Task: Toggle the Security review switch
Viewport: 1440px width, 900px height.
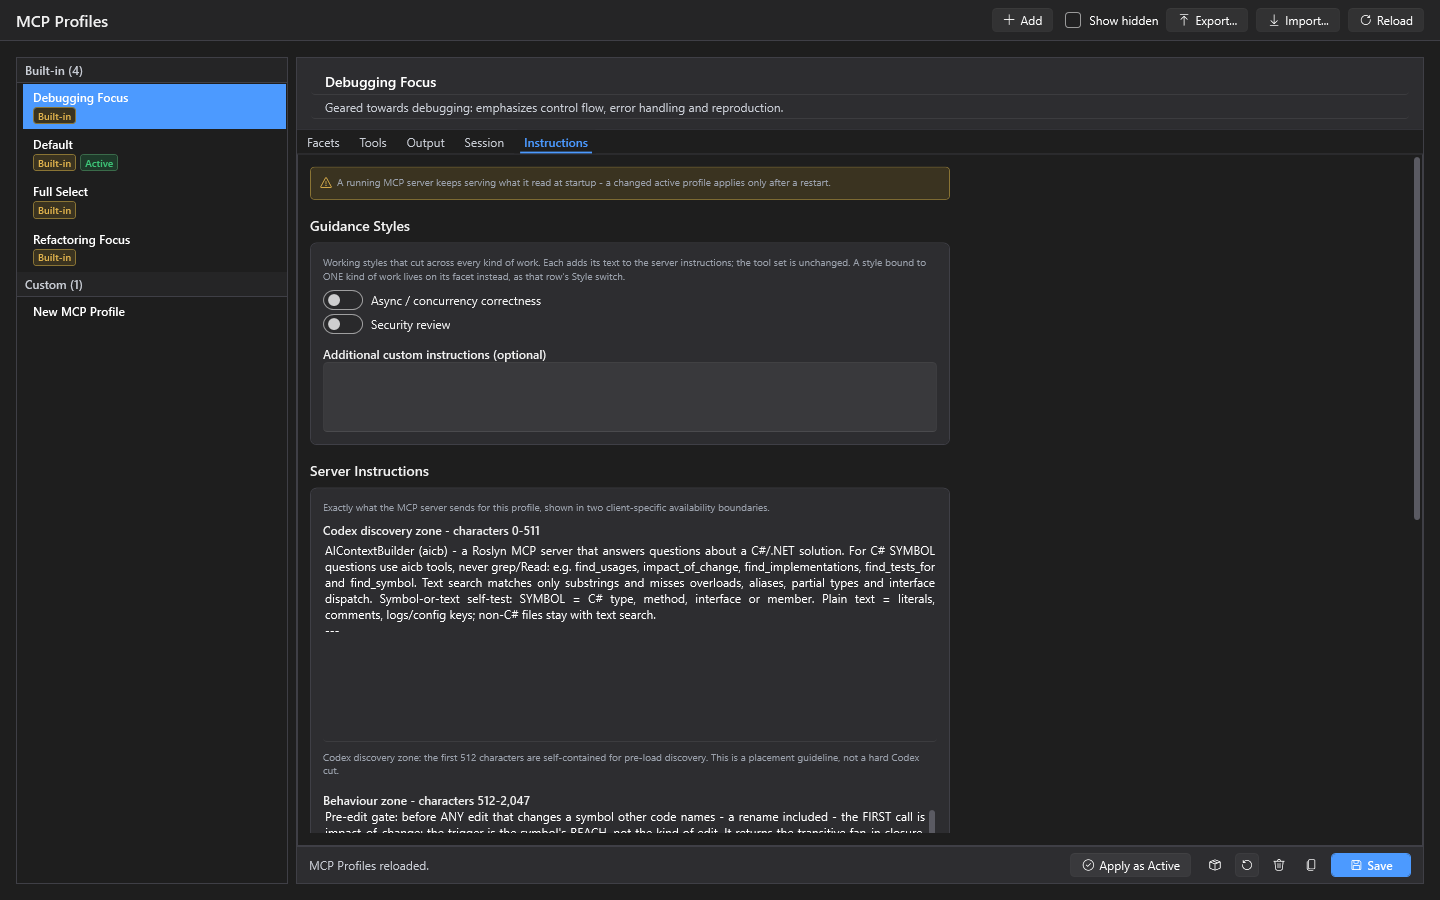Action: click(343, 324)
